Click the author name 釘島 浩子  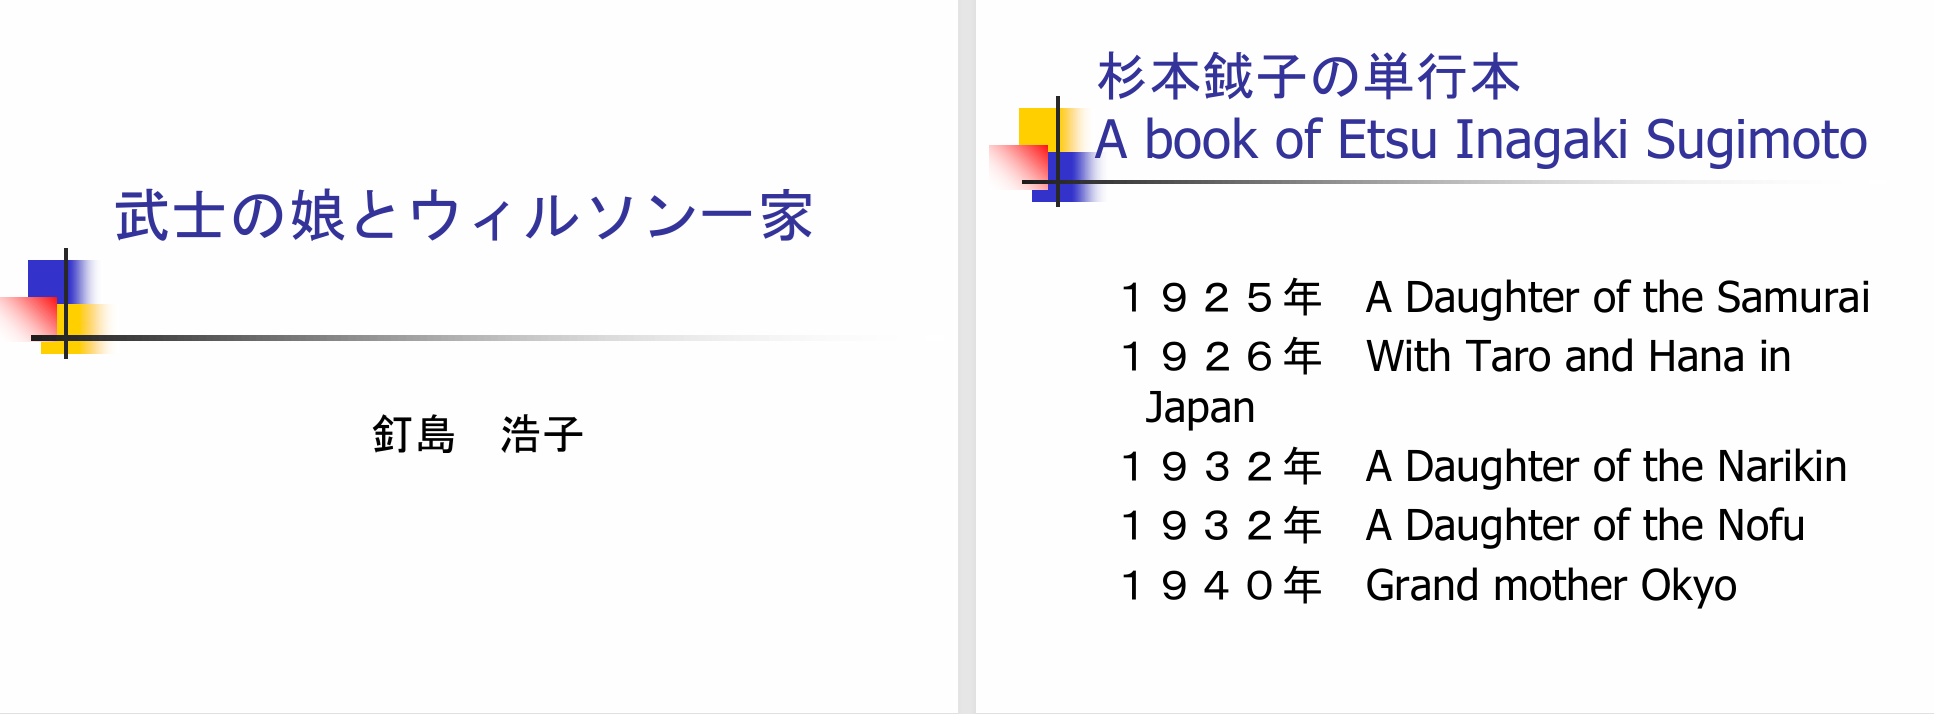477,435
